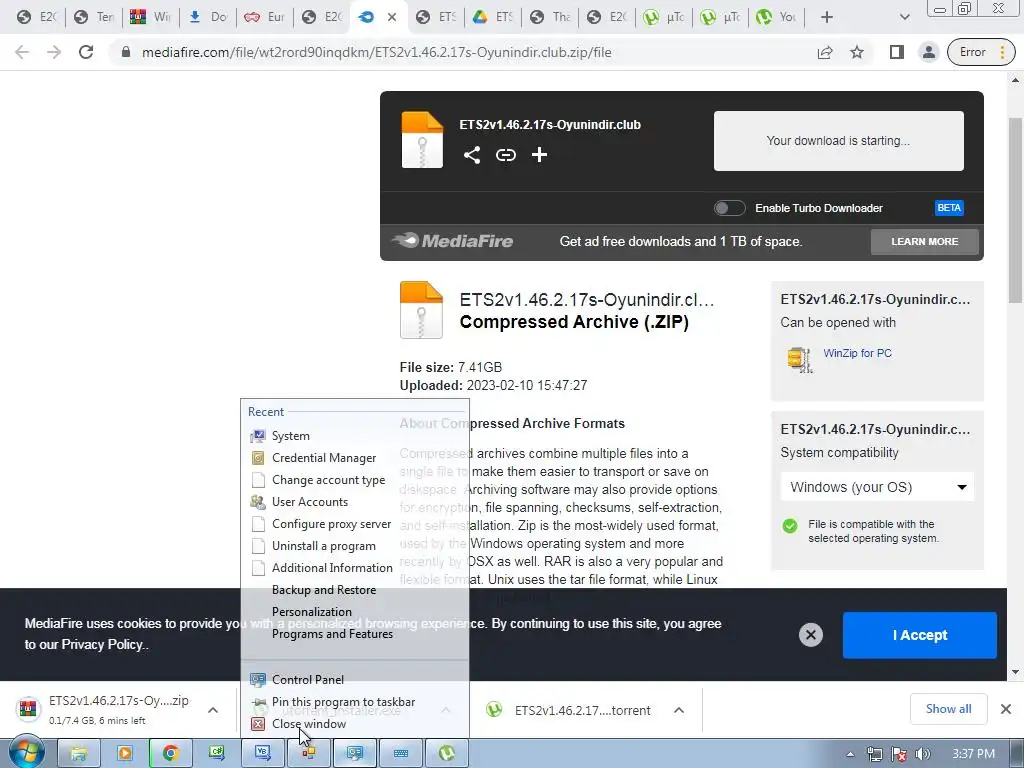Click LEARN MORE button

(924, 242)
